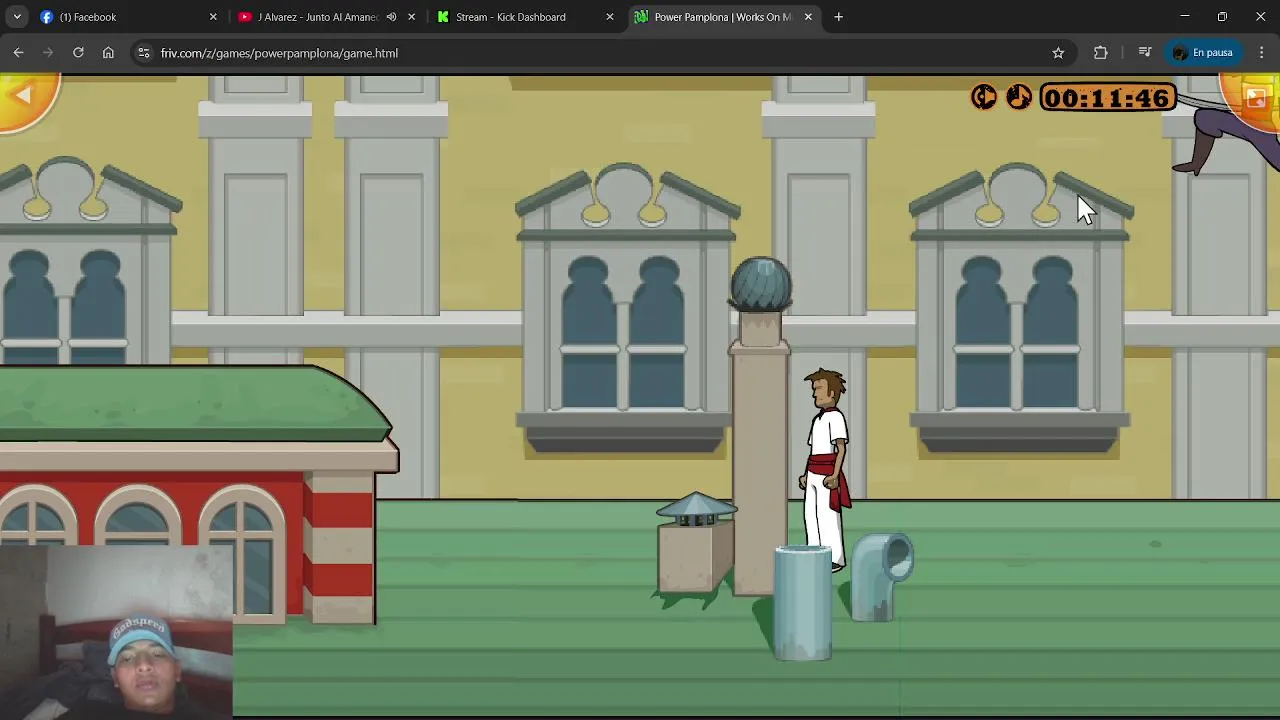
Task: Click the orange back arrow in game
Action: click(24, 97)
